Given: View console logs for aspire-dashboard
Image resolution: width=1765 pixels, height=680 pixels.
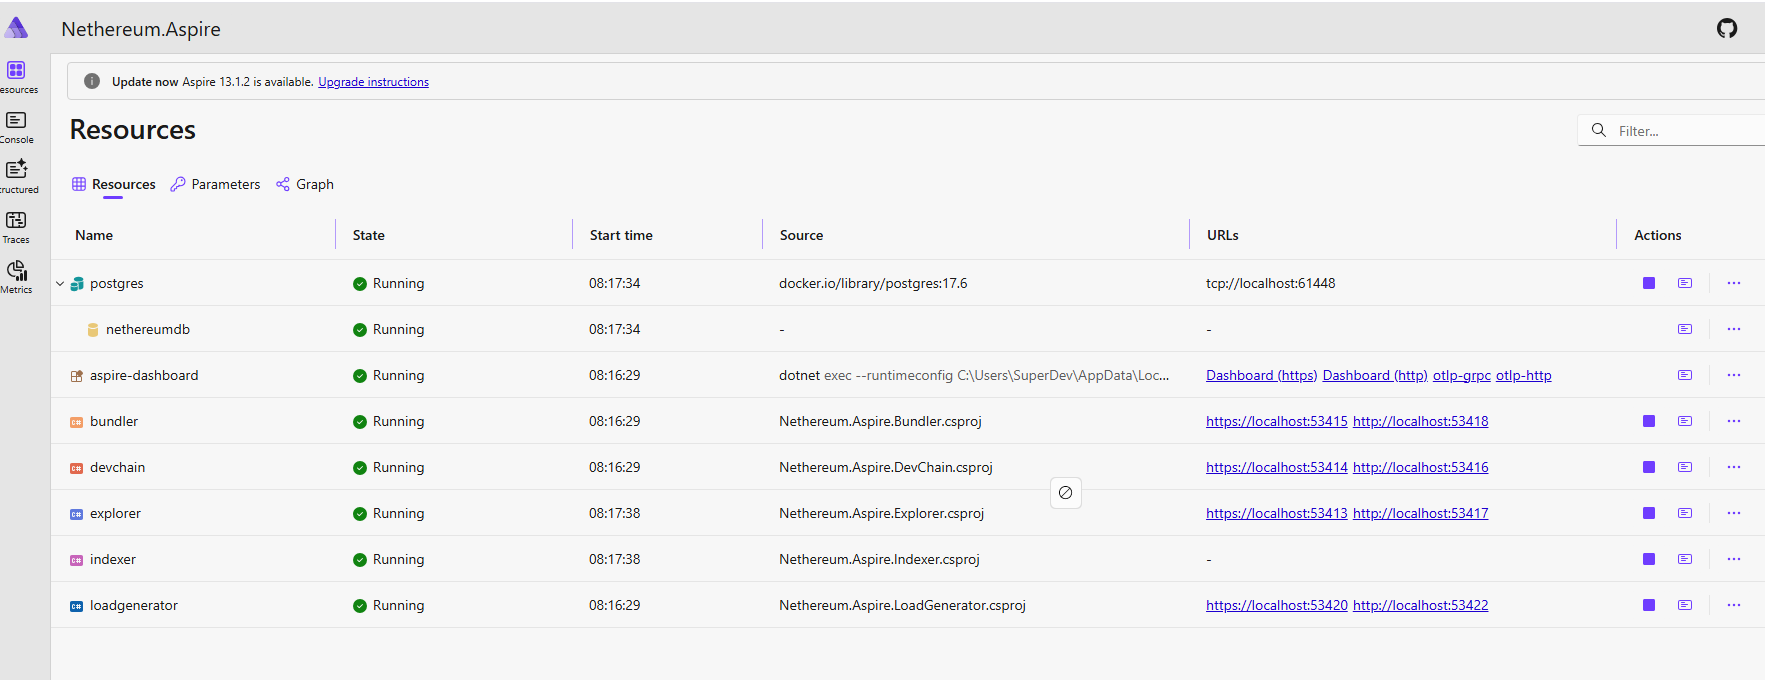Looking at the screenshot, I should (x=1685, y=375).
